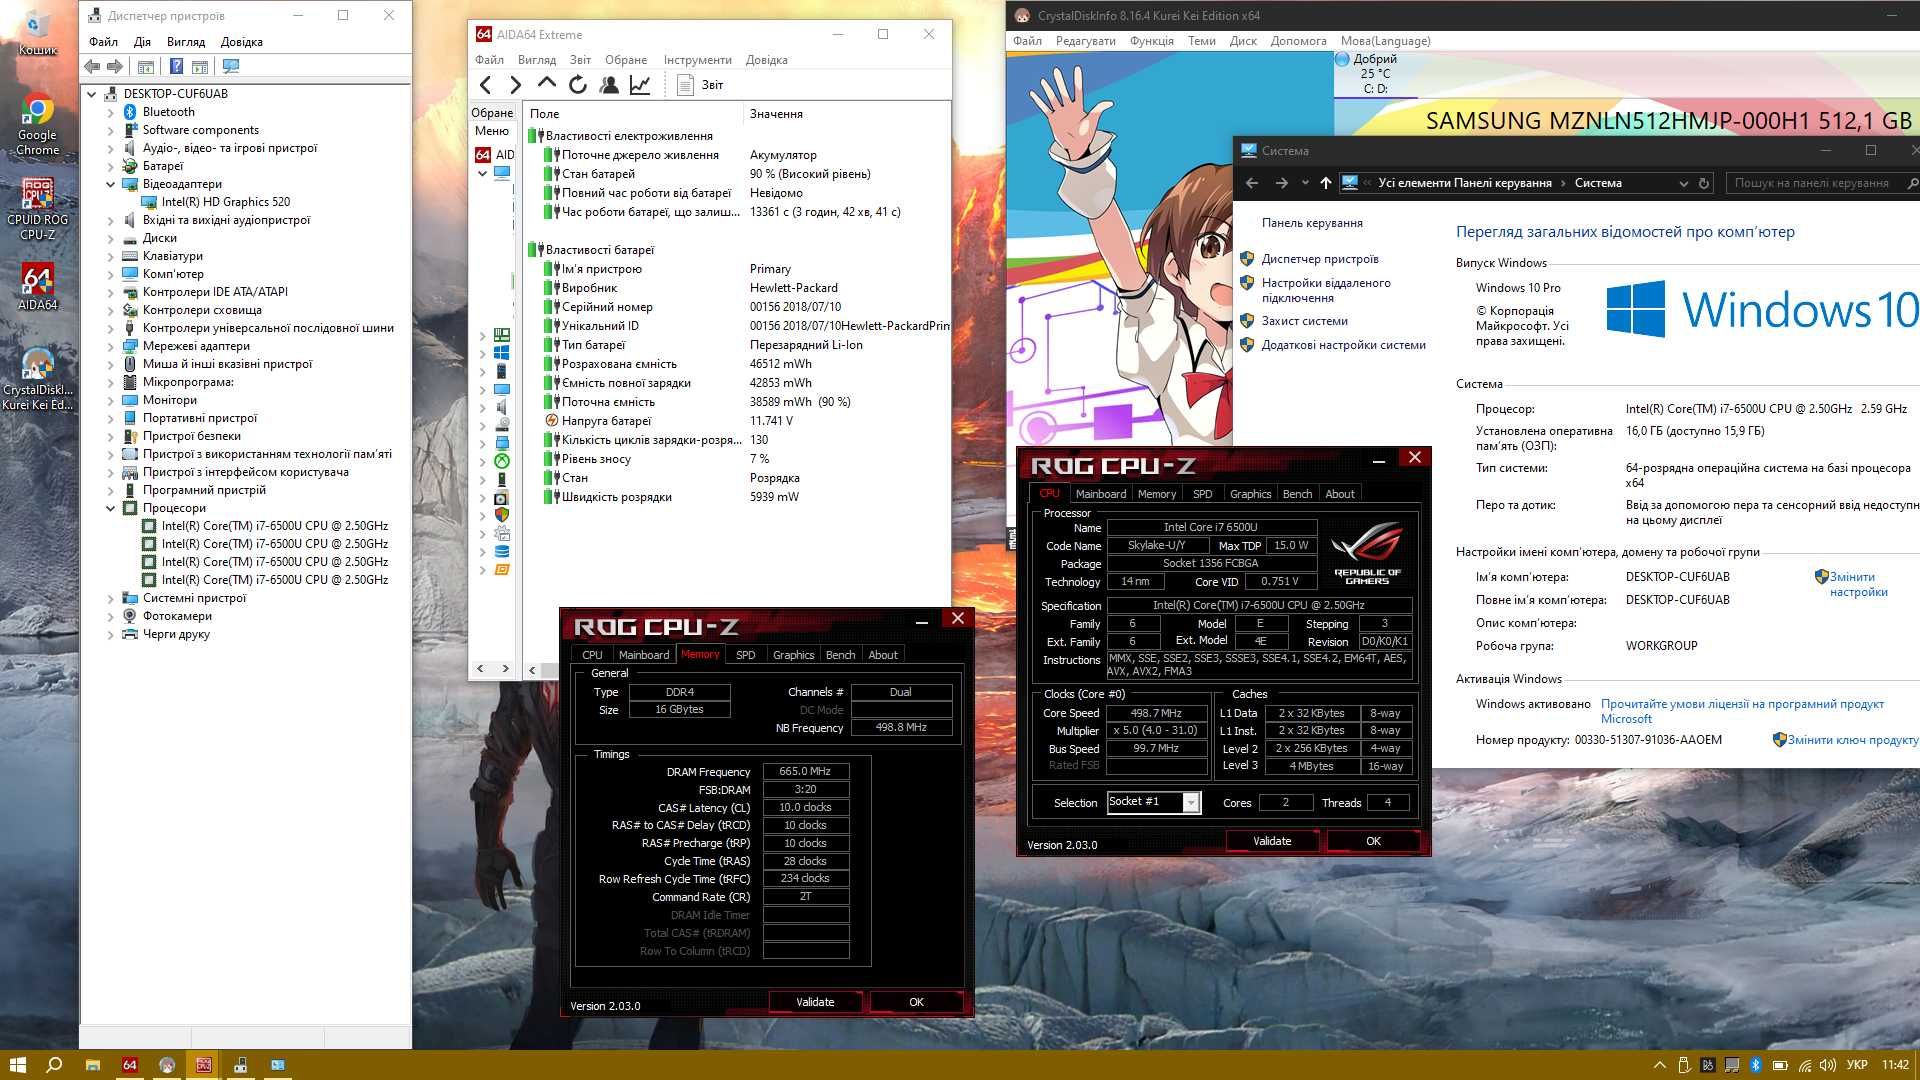Open CrystalDiskInfo Kurei Kei desktop shortcut
The width and height of the screenshot is (1920, 1080).
[x=37, y=380]
